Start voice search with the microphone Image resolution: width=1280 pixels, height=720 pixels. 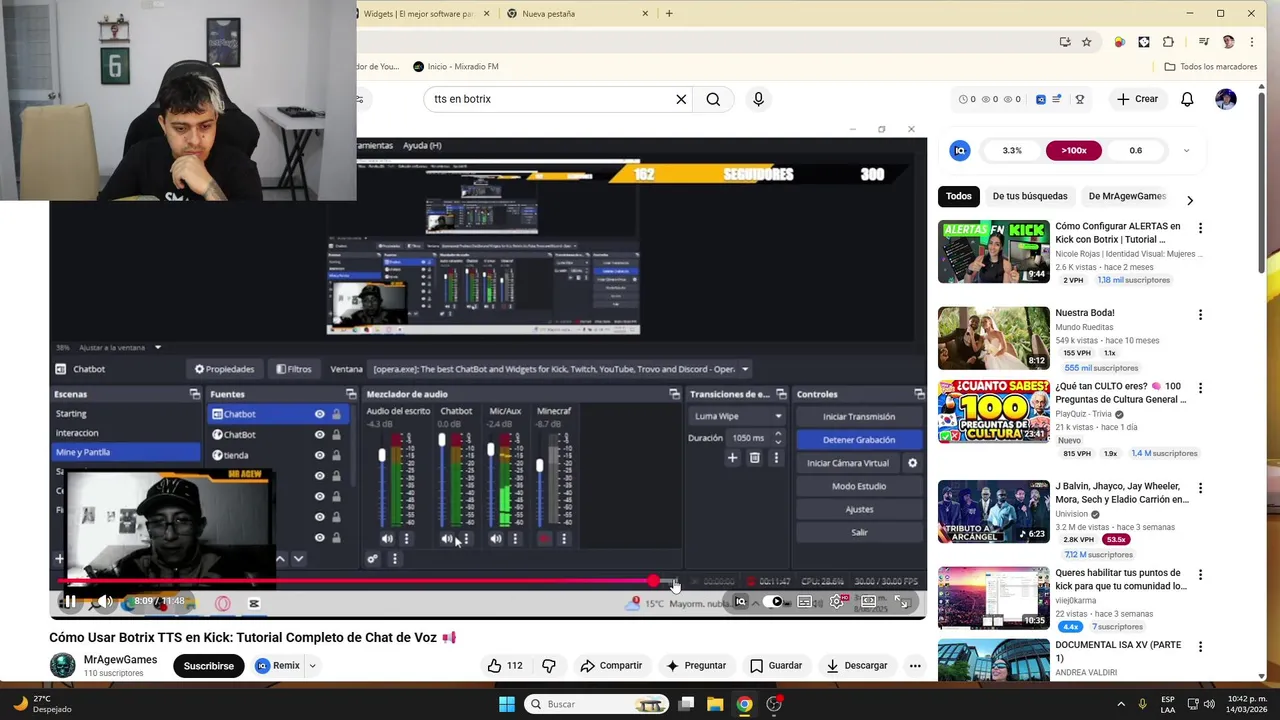758,99
